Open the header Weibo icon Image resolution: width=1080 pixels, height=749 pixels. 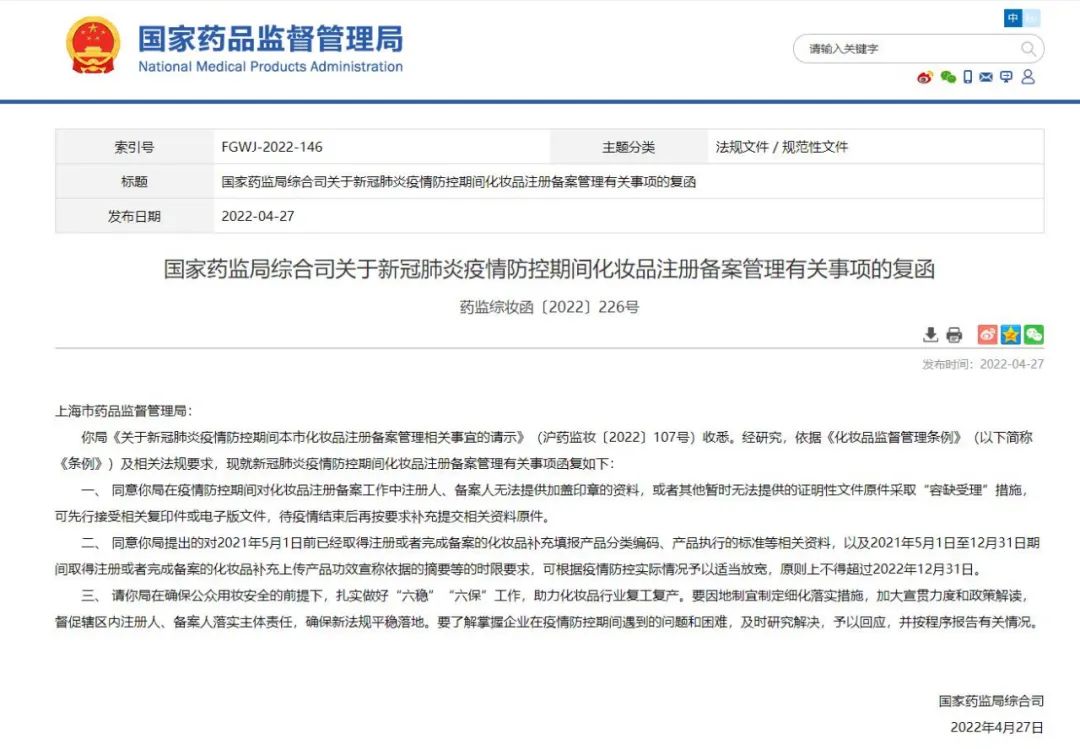coord(924,77)
